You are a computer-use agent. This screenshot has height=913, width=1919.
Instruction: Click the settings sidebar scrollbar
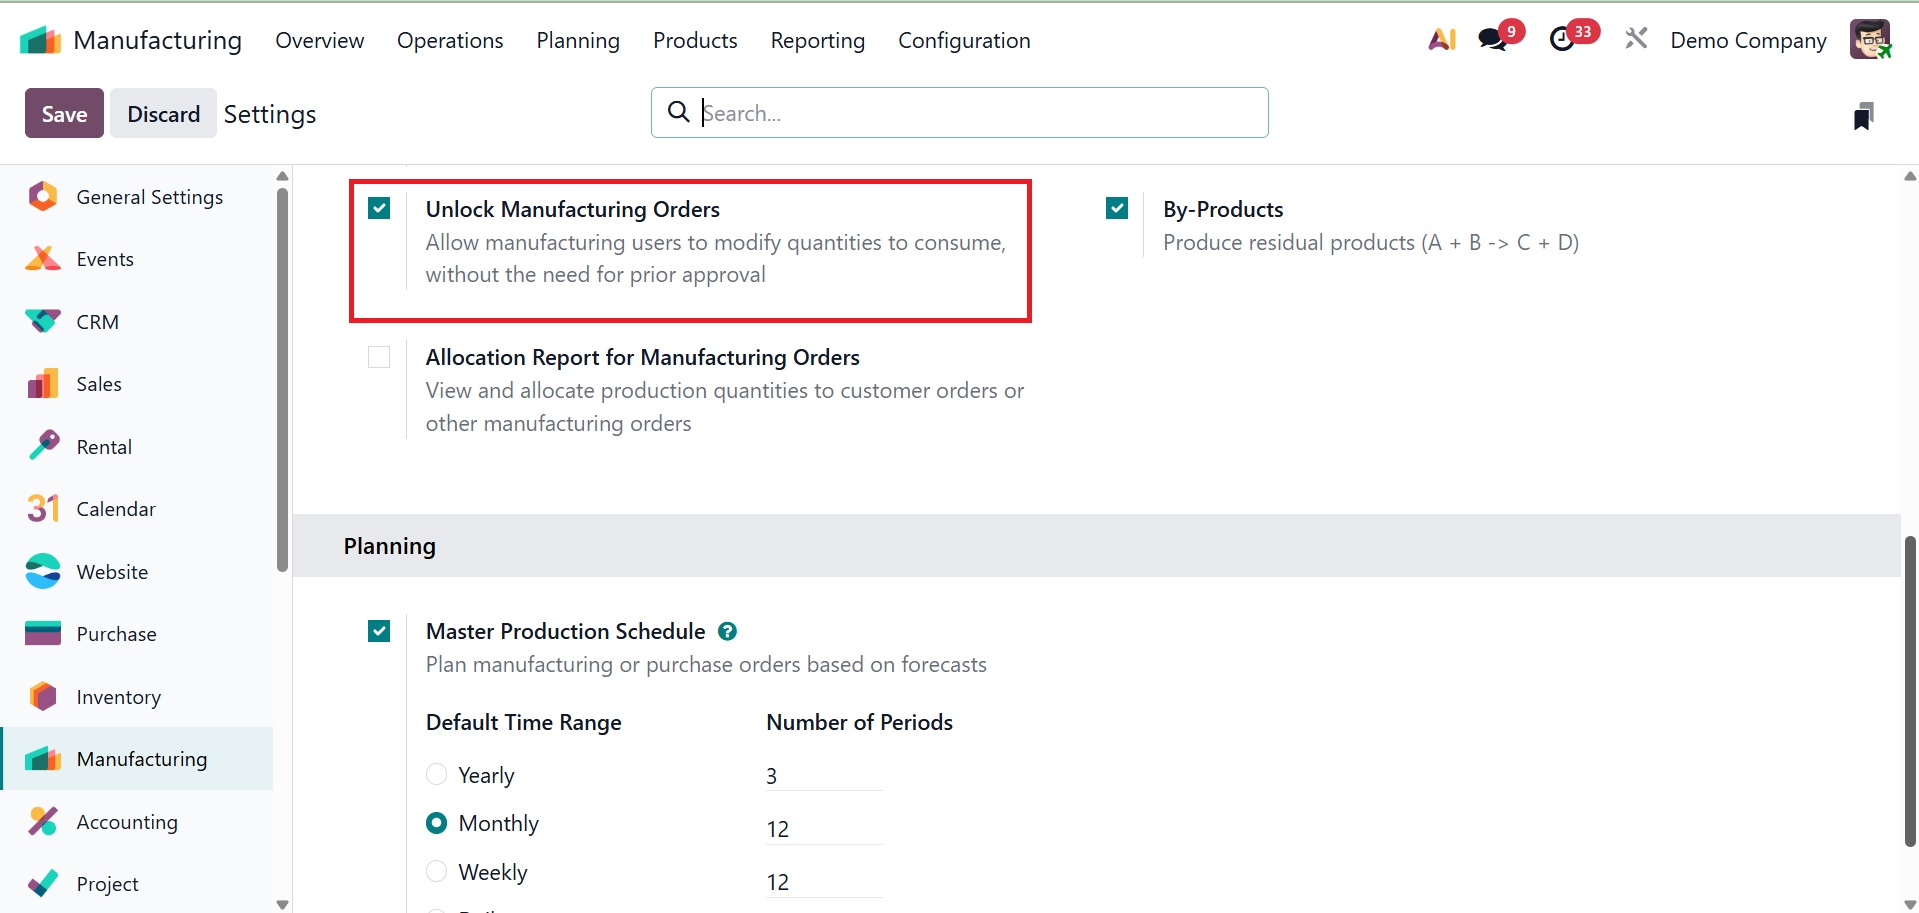point(283,380)
